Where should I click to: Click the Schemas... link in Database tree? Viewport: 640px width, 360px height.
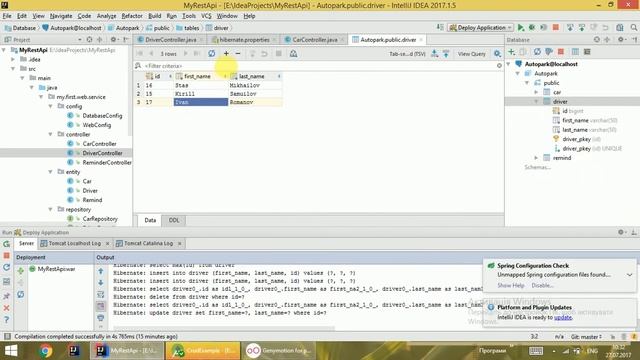pyautogui.click(x=537, y=167)
